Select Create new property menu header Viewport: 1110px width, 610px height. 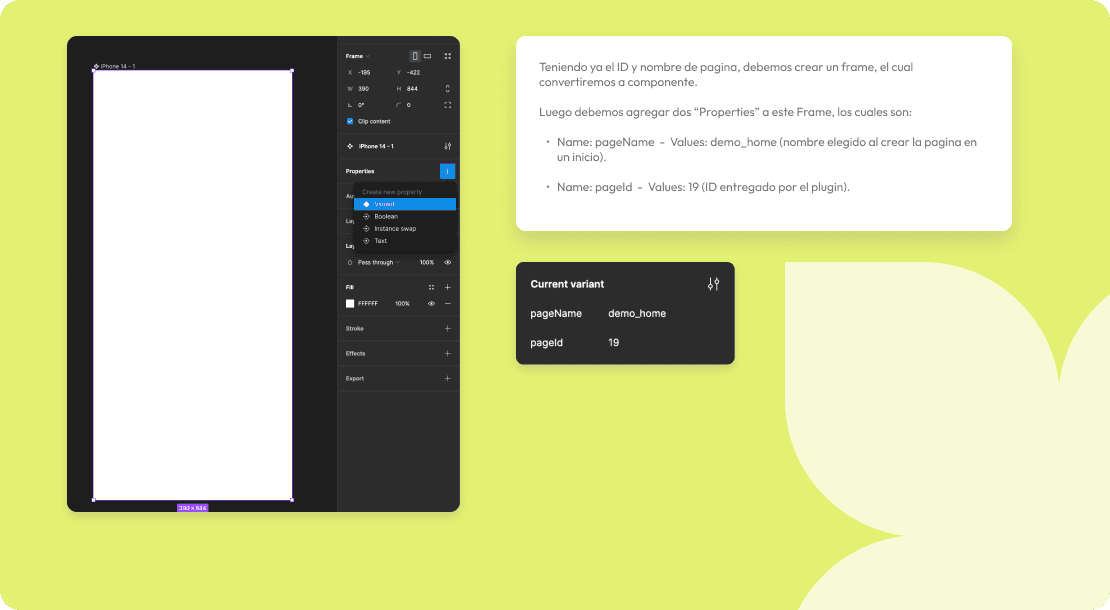(x=393, y=190)
